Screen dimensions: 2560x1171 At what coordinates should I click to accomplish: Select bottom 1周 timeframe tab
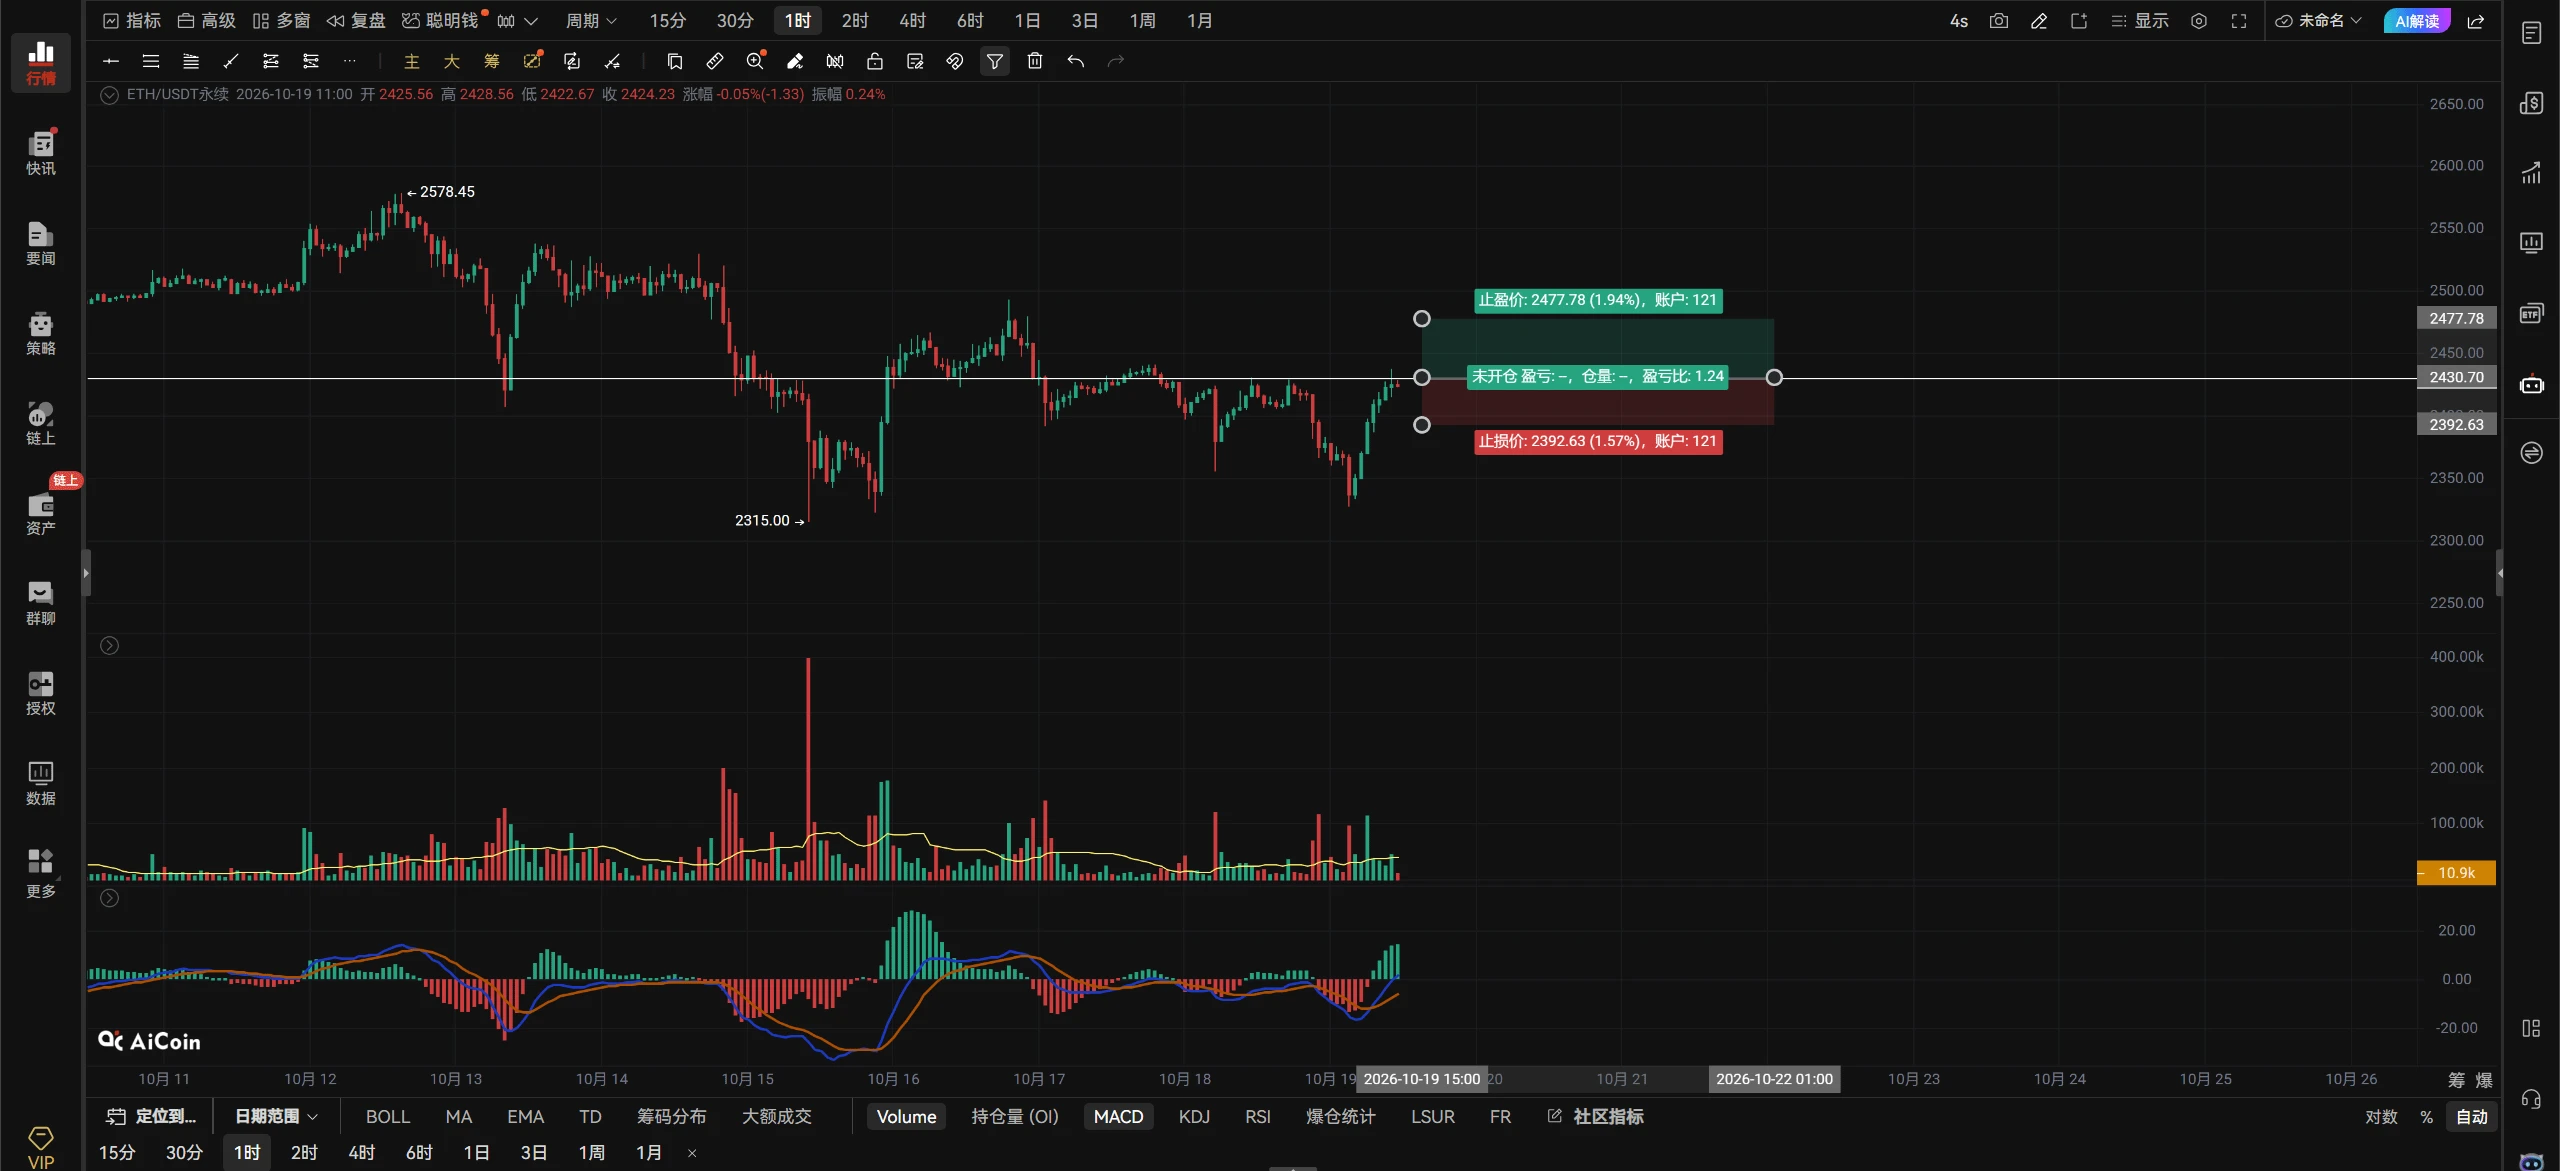coord(591,1153)
